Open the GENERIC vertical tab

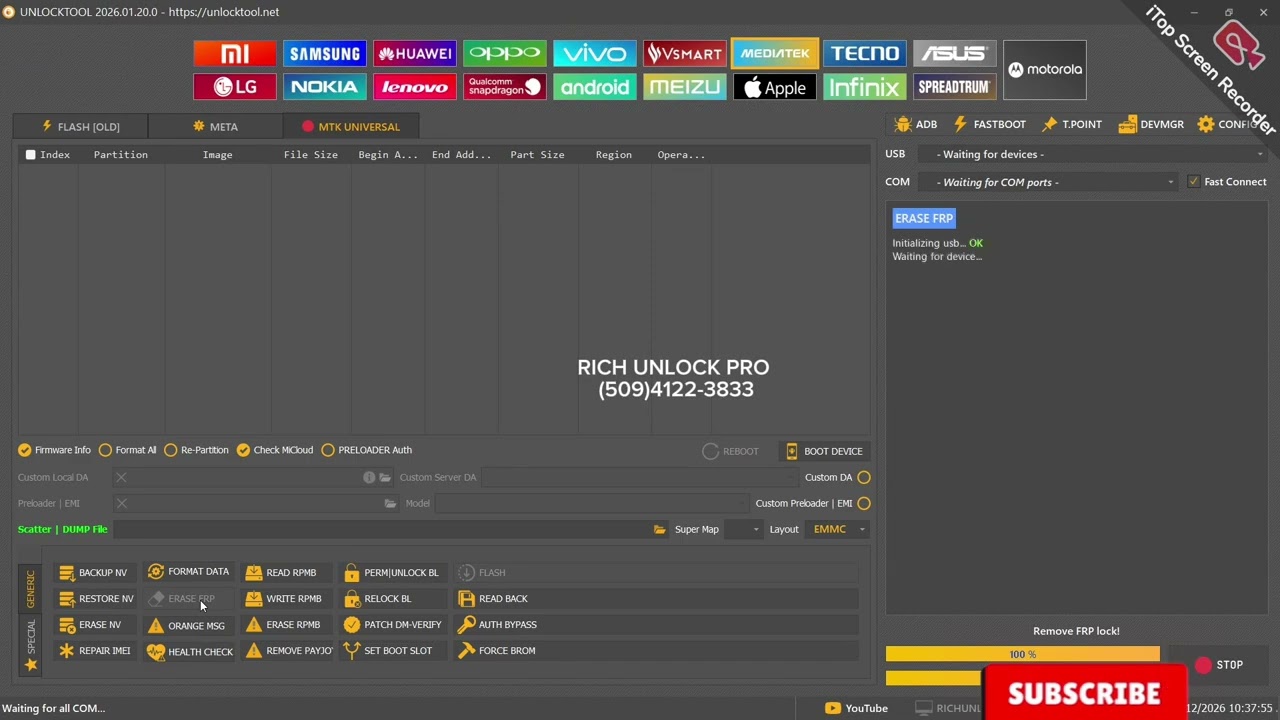[30, 589]
